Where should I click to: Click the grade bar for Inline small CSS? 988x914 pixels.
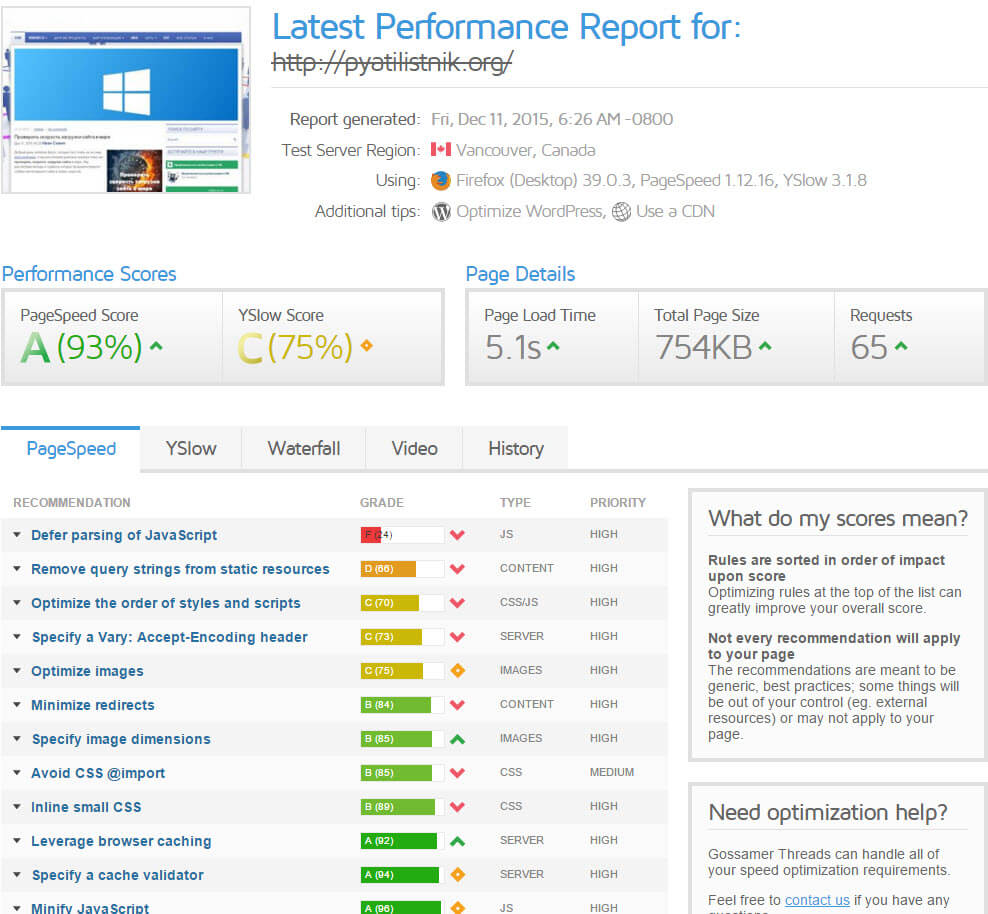402,807
